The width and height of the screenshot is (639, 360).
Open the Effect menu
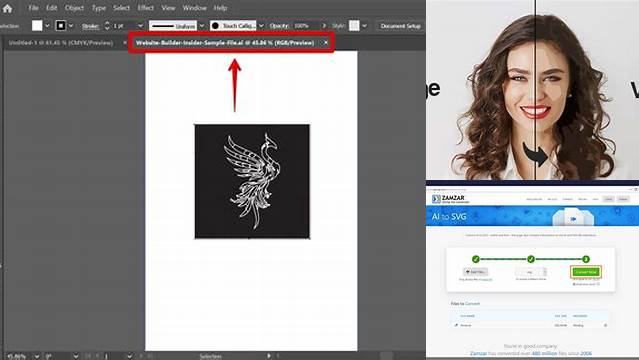(x=145, y=8)
